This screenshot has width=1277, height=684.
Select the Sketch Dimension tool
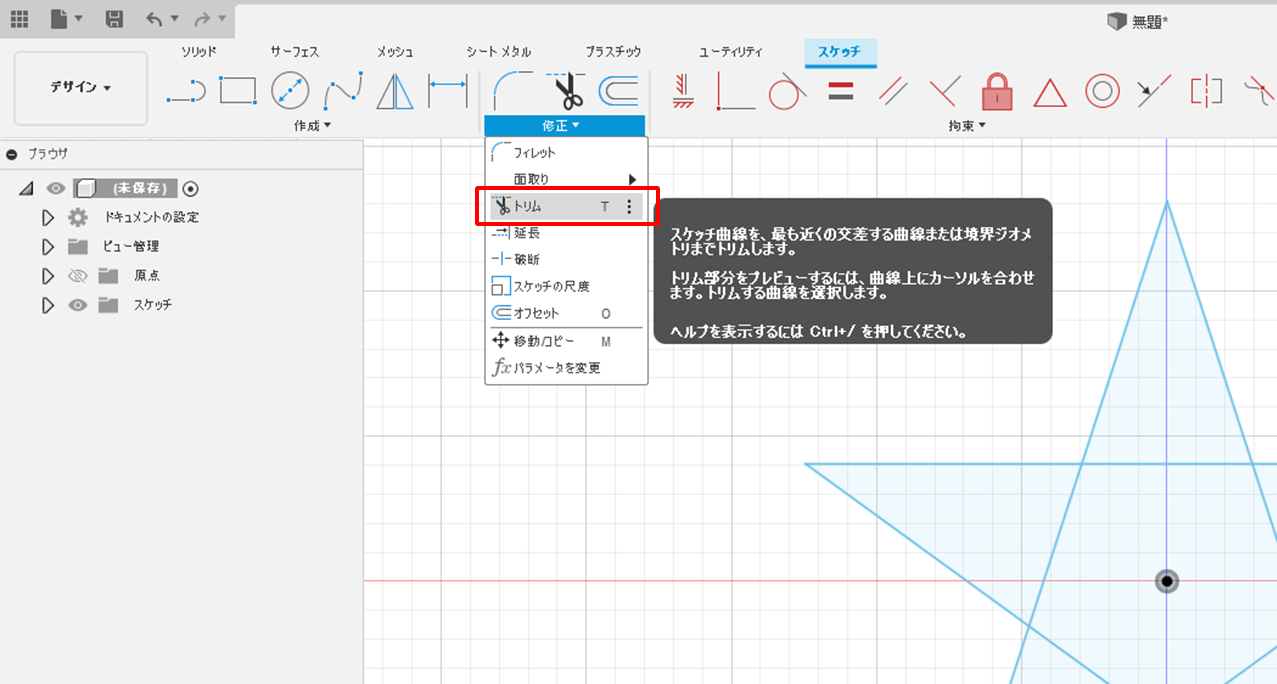(x=447, y=91)
